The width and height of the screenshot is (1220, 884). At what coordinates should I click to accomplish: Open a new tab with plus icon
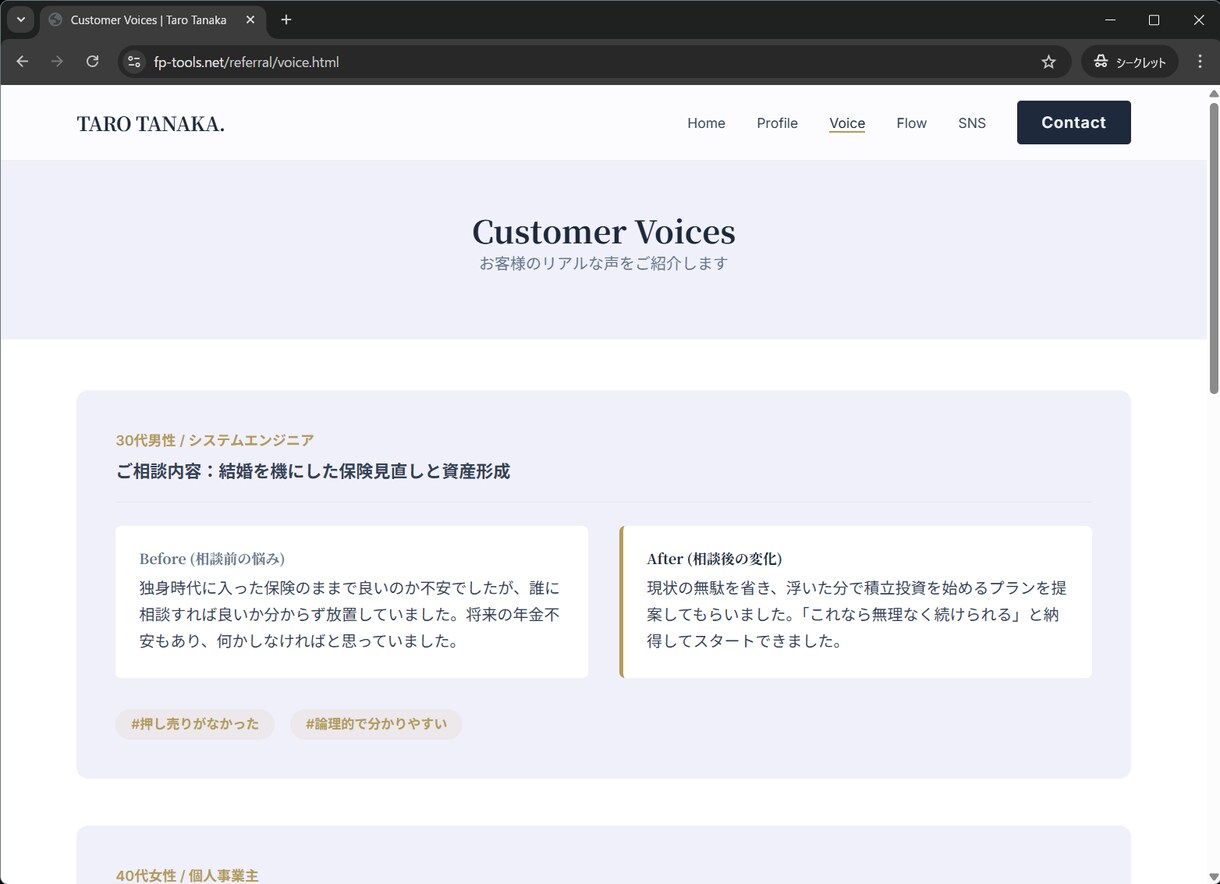pos(286,20)
